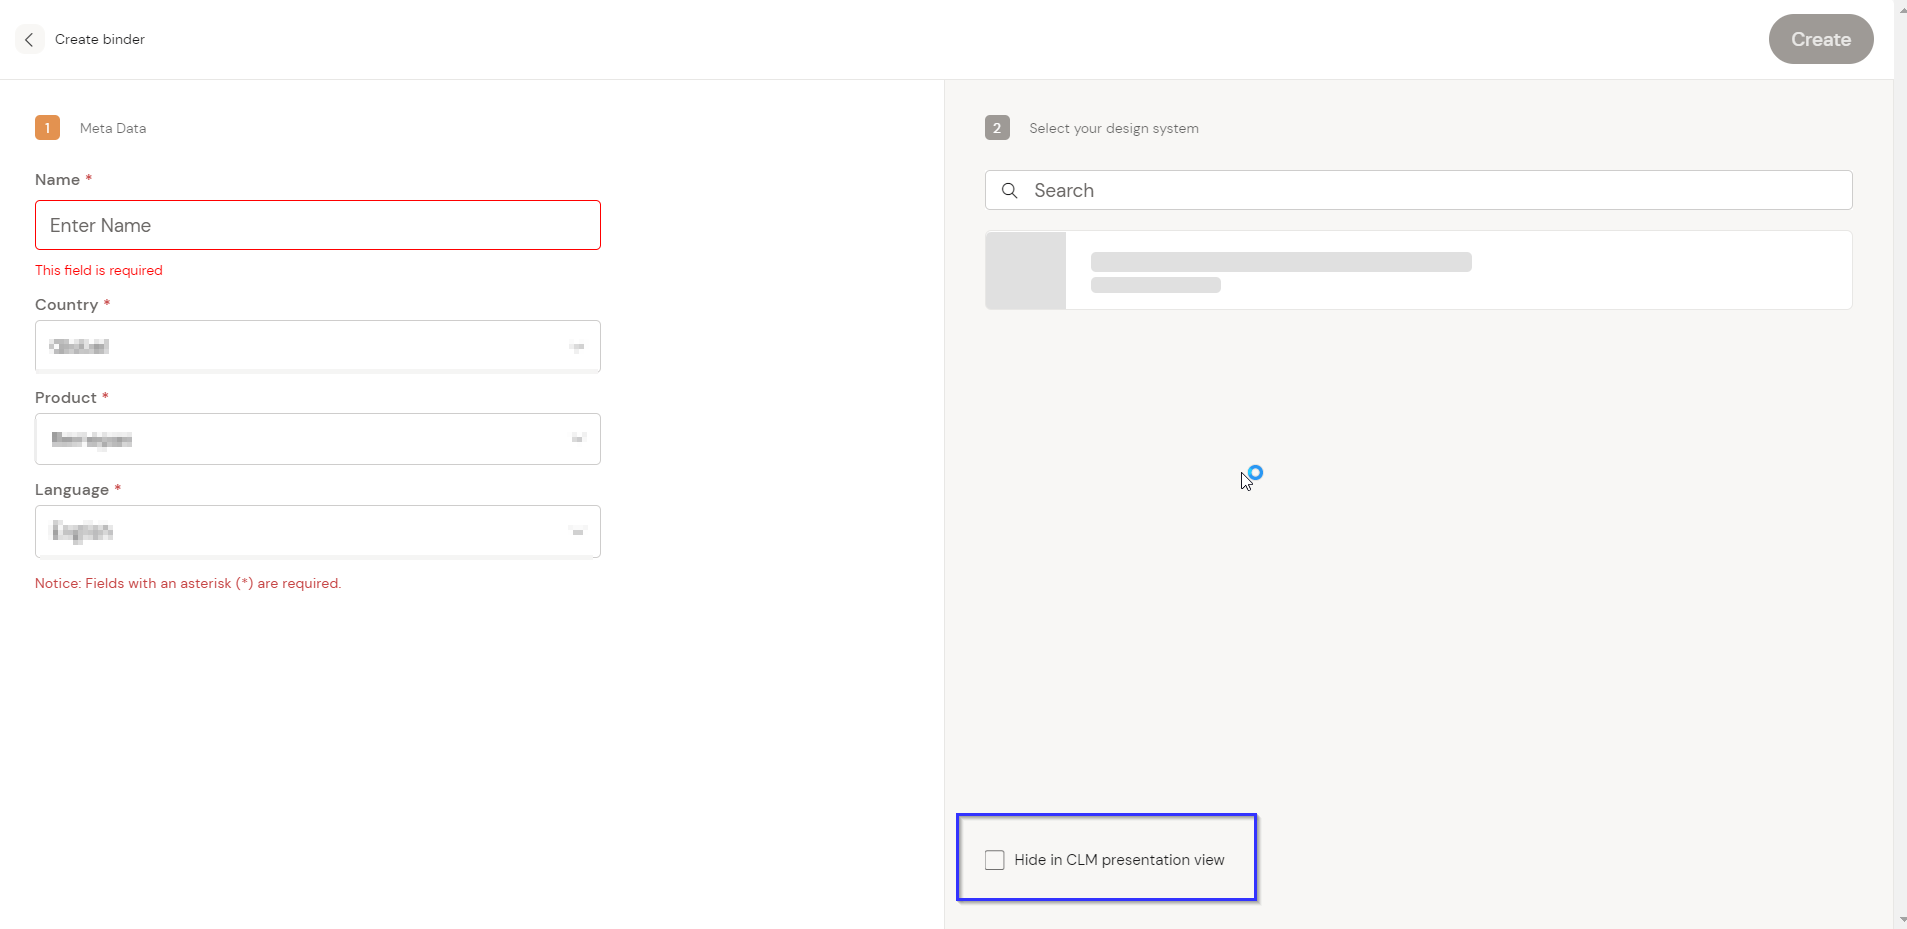Click the orange step 1 badge
The height and width of the screenshot is (929, 1907).
[47, 128]
